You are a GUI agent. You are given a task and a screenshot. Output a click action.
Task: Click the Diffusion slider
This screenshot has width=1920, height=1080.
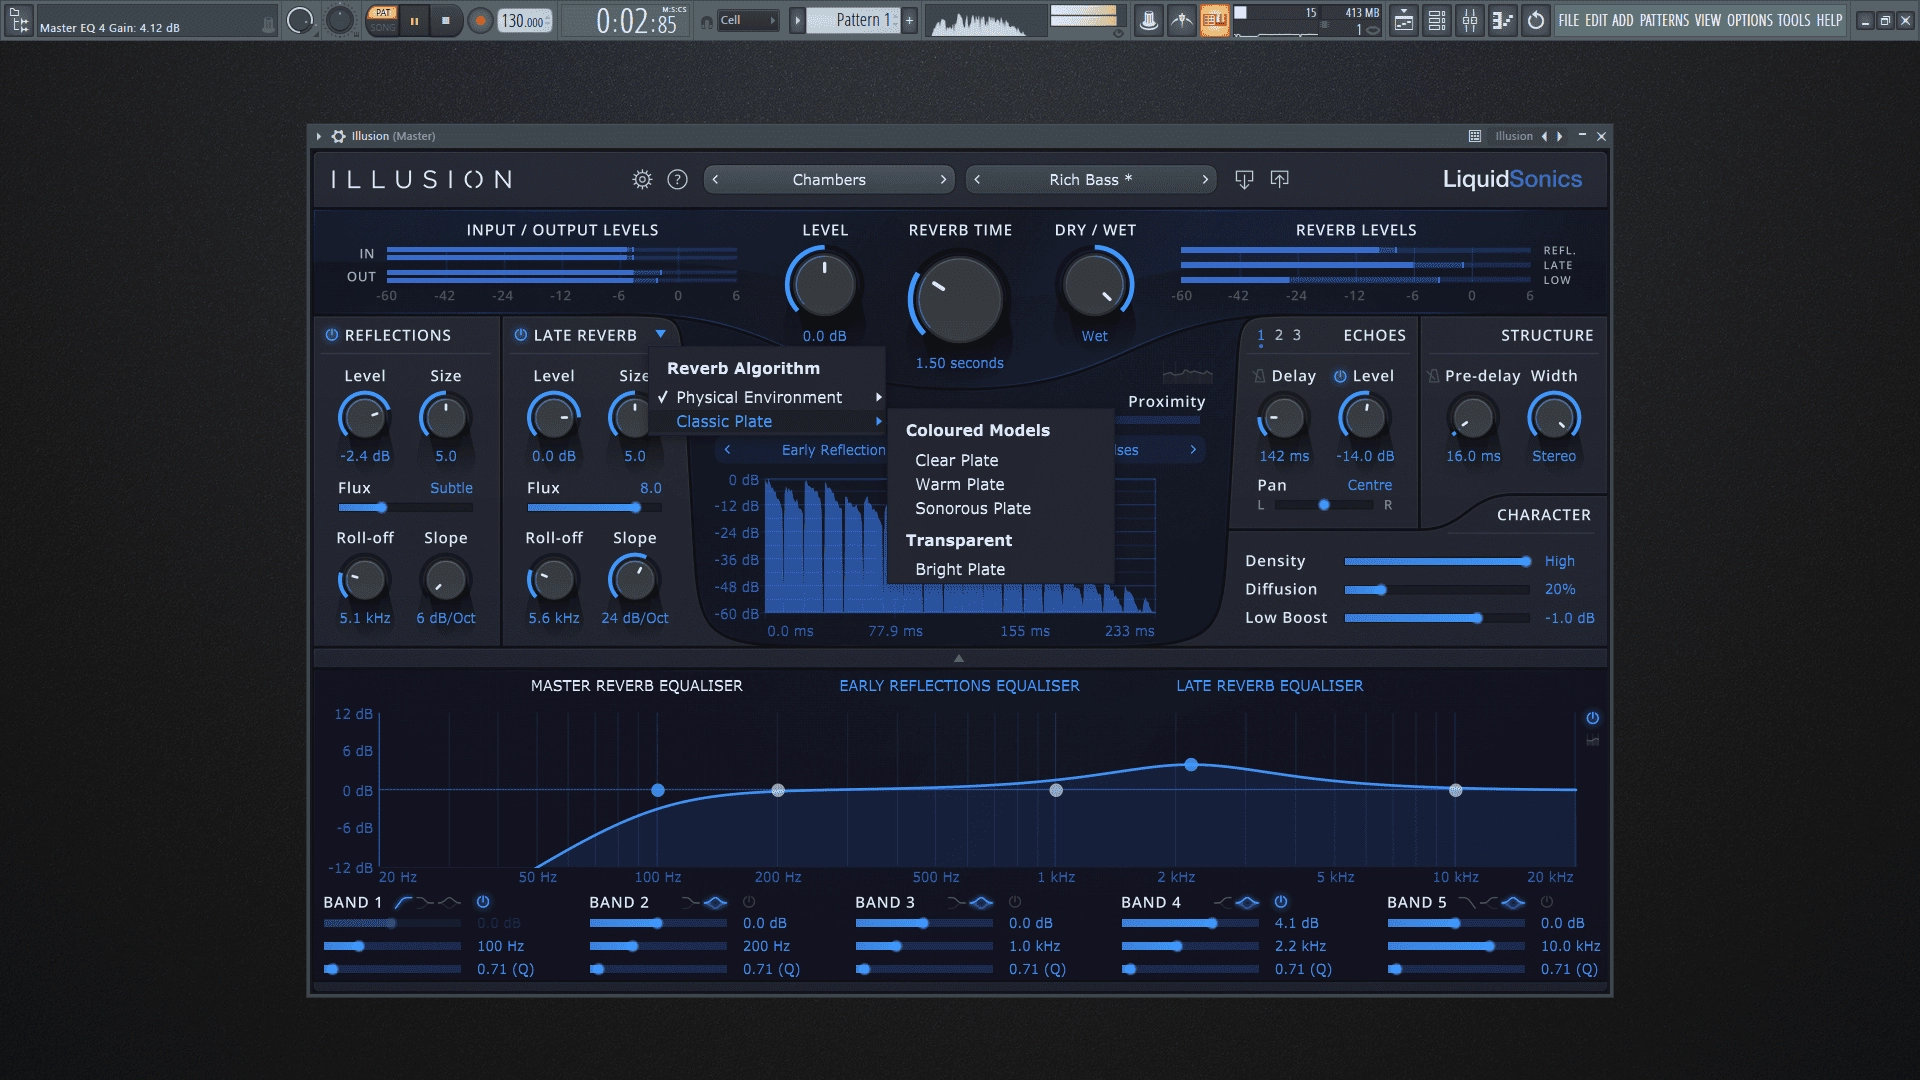click(1437, 590)
